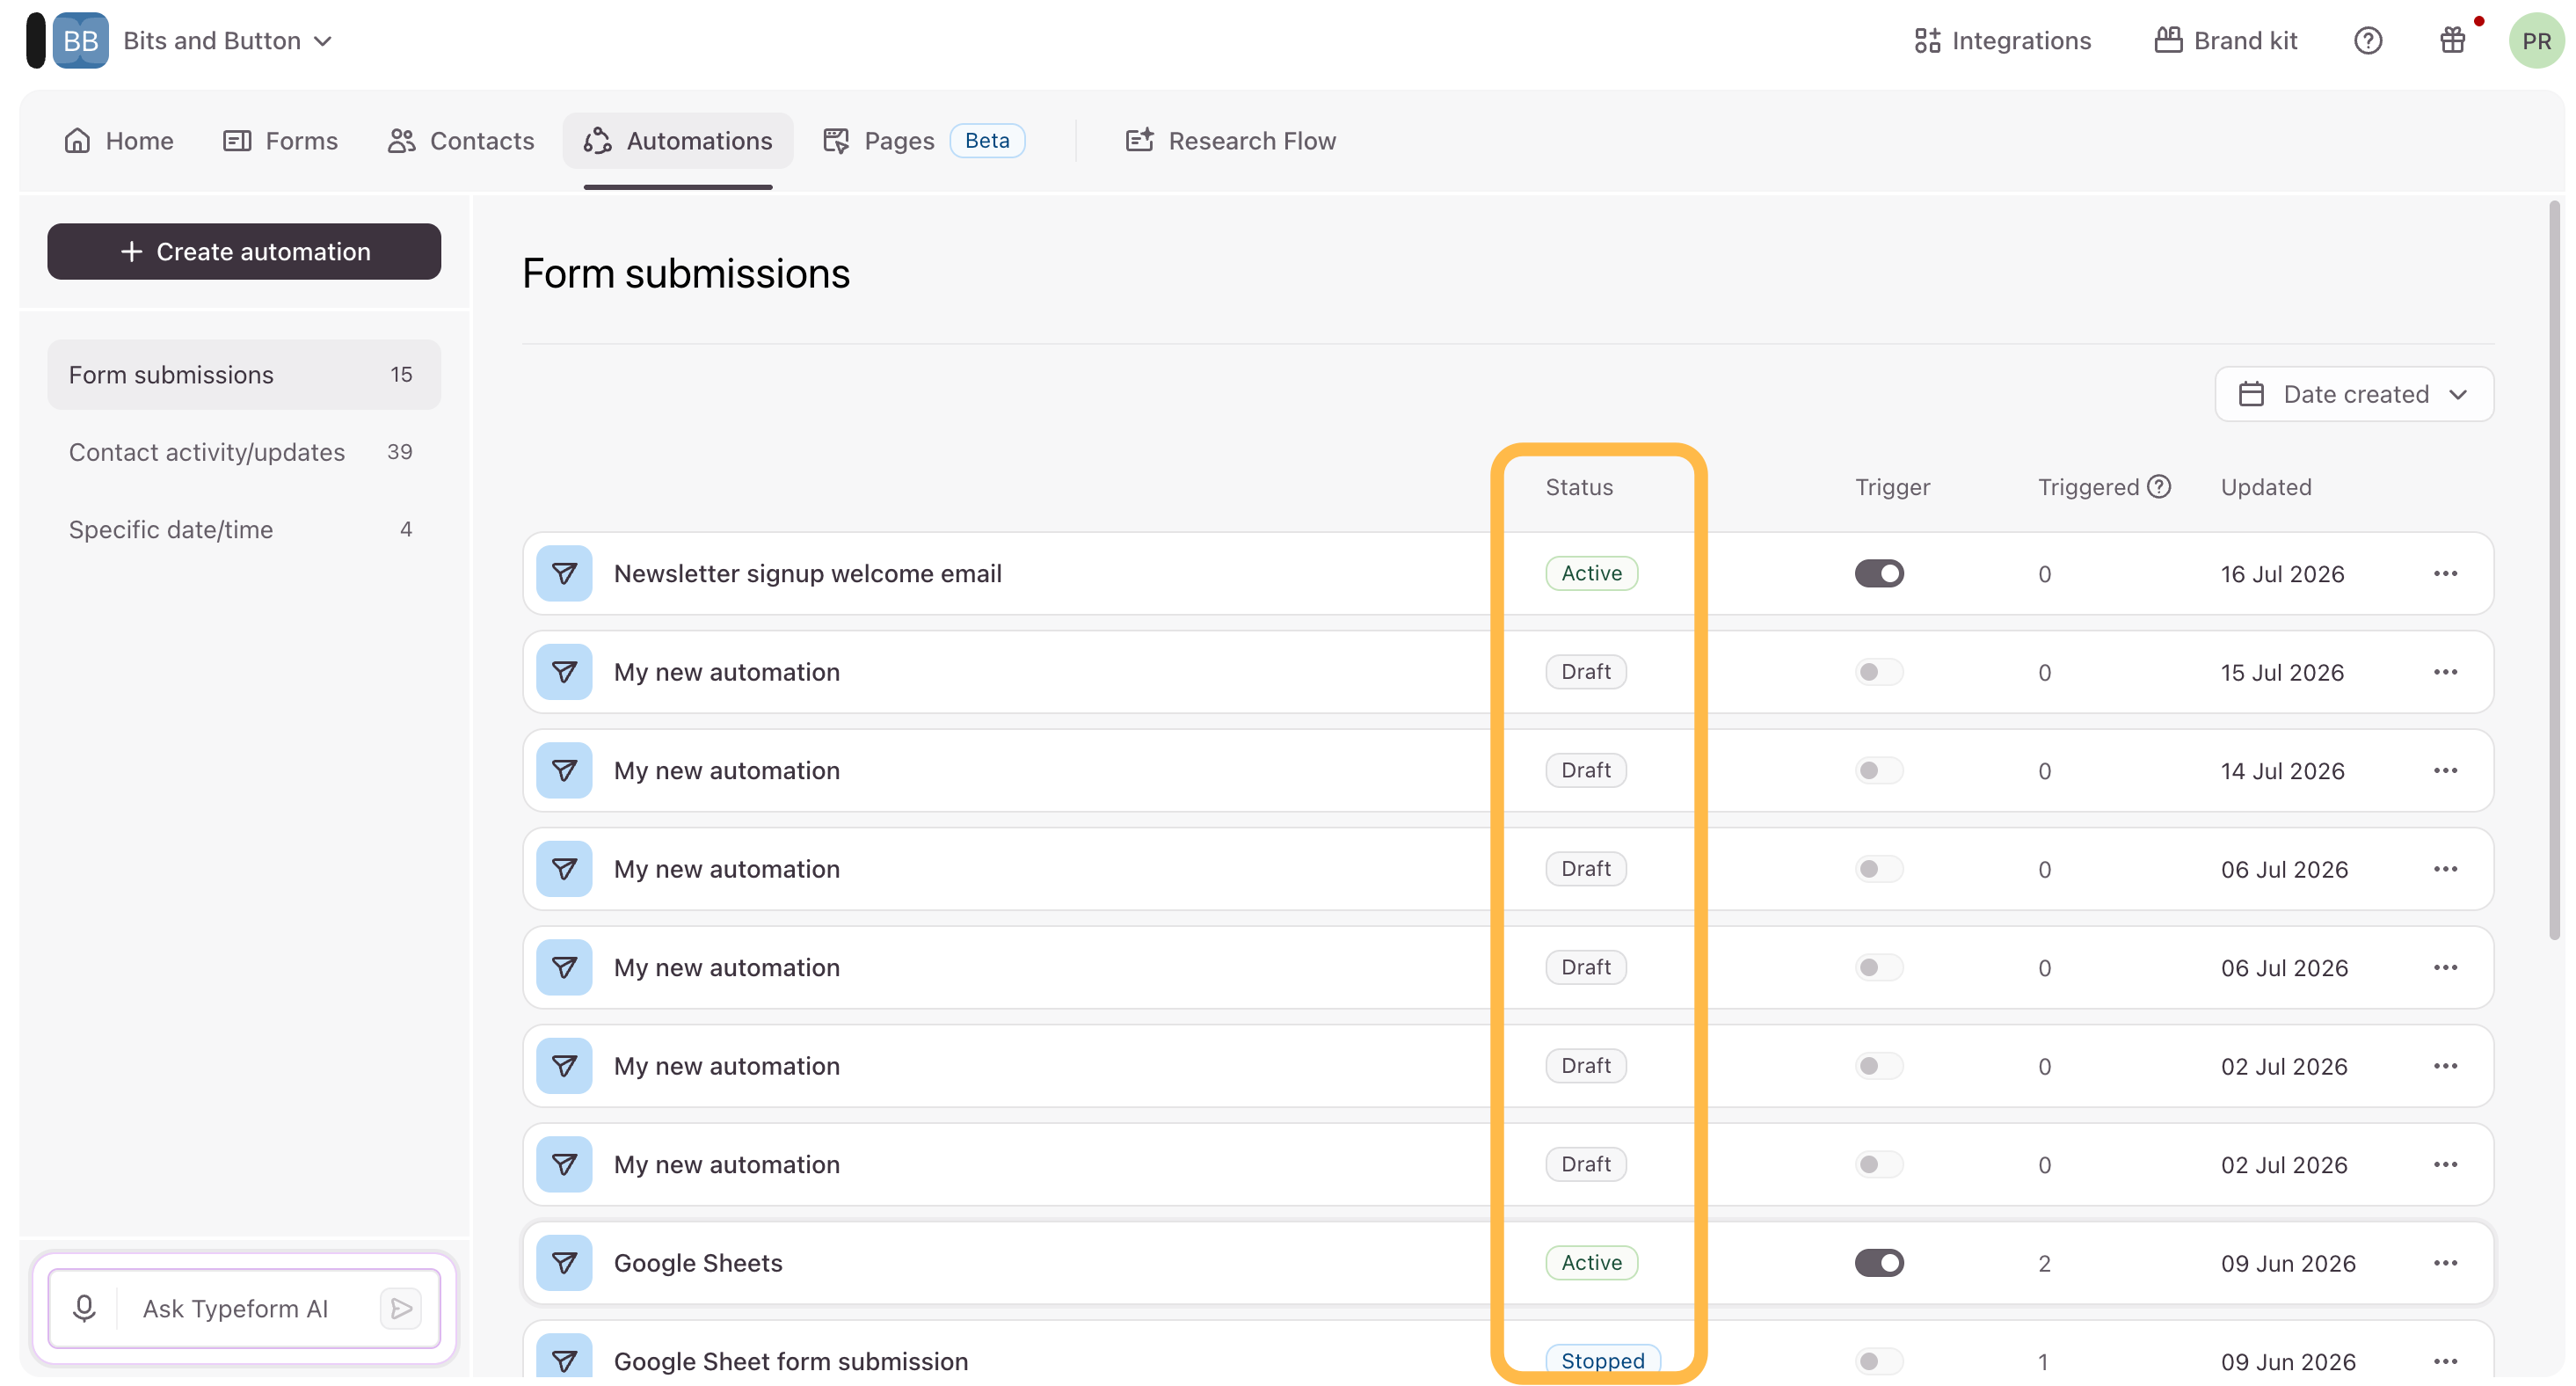Open the gift icon with red notification dot

pos(2452,41)
